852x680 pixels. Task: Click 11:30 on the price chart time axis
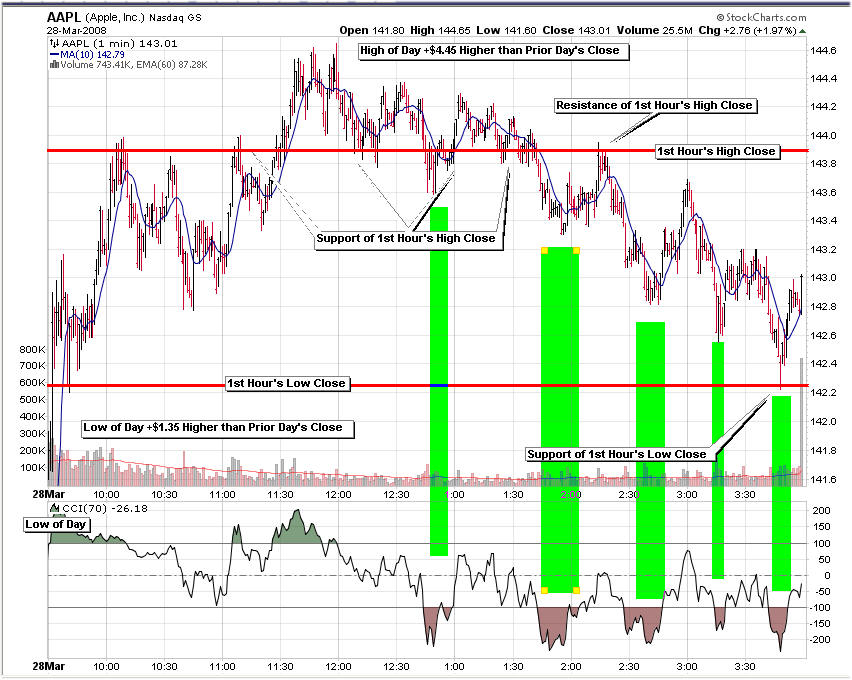pos(280,495)
